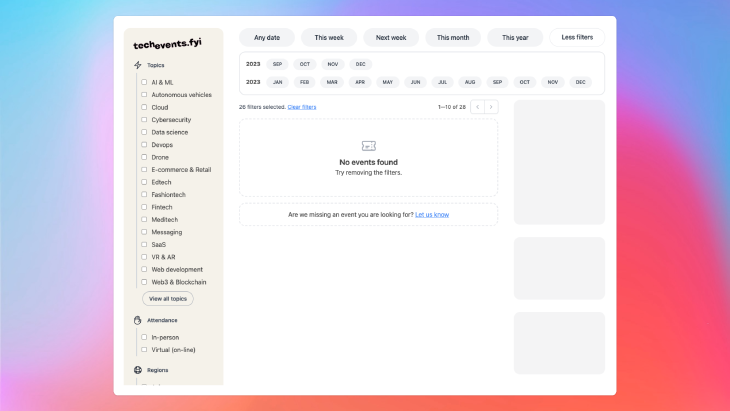The height and width of the screenshot is (411, 730).
Task: Select the JUN month chip
Action: click(415, 82)
